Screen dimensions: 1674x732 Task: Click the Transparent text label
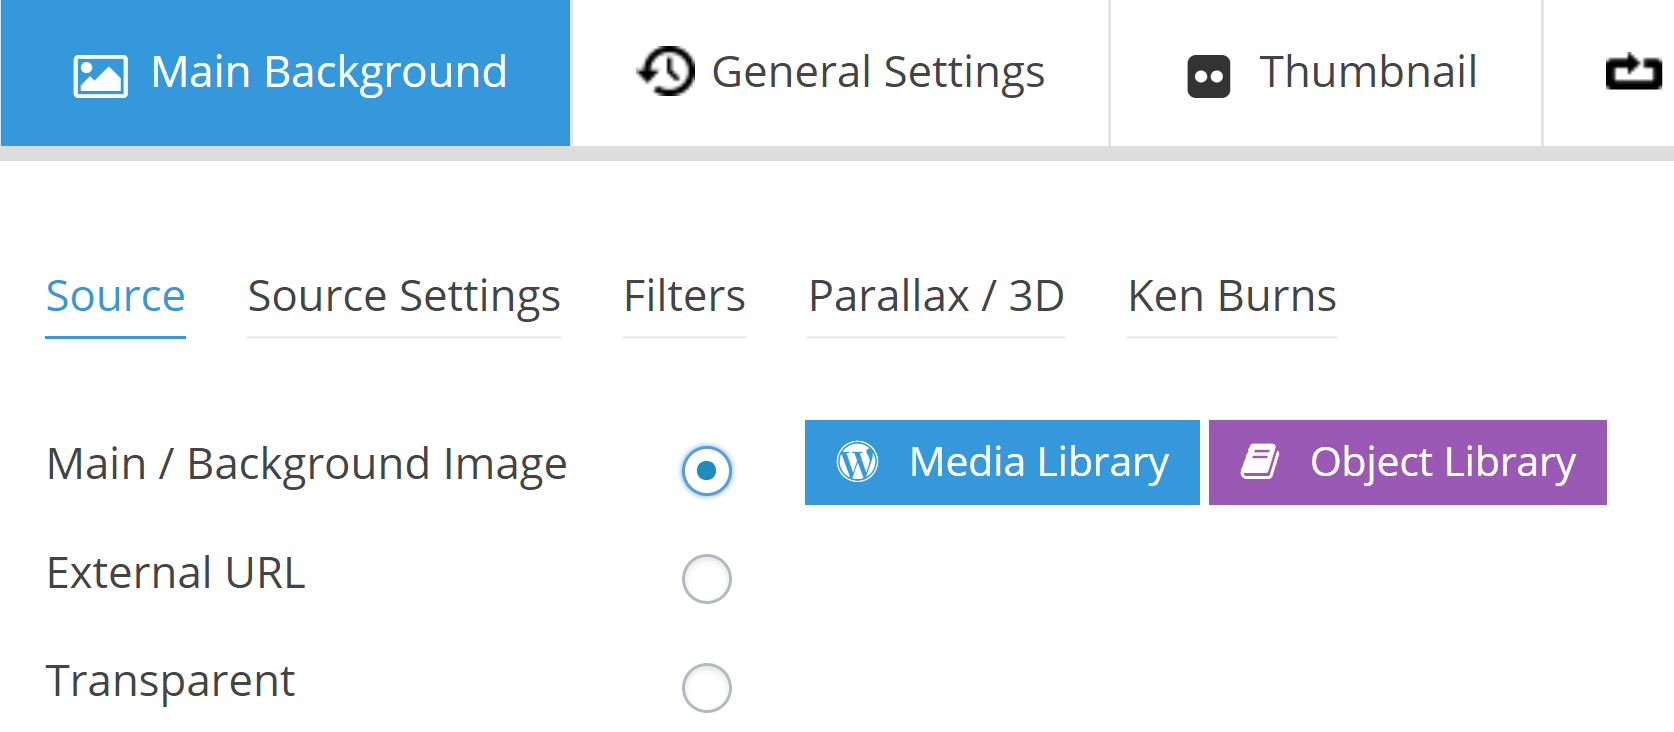(171, 681)
